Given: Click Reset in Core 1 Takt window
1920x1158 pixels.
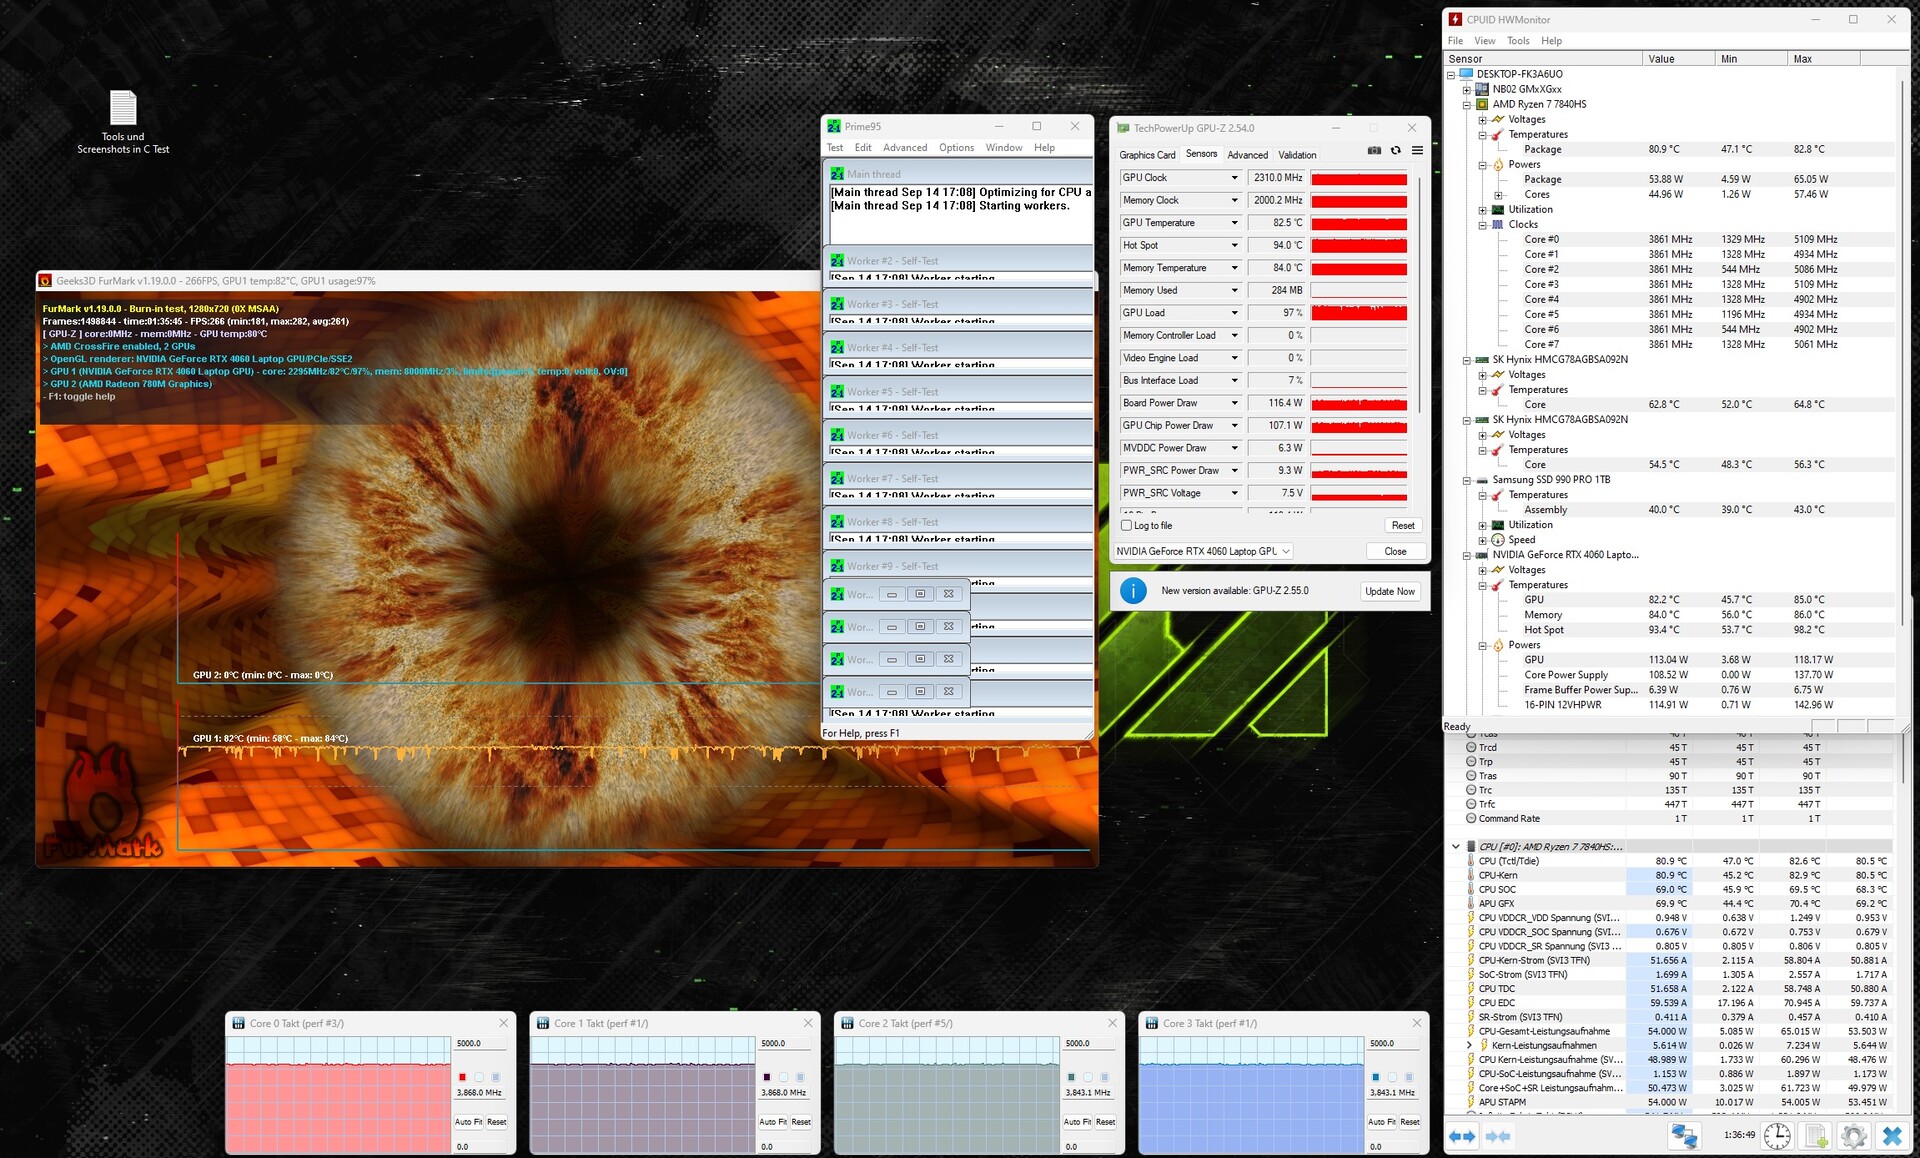Looking at the screenshot, I should 801,1122.
